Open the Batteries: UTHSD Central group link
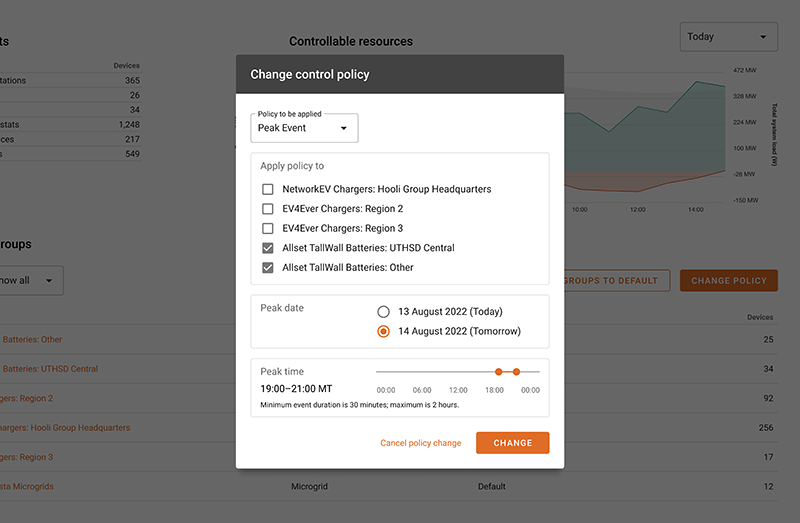800x523 pixels. point(49,369)
